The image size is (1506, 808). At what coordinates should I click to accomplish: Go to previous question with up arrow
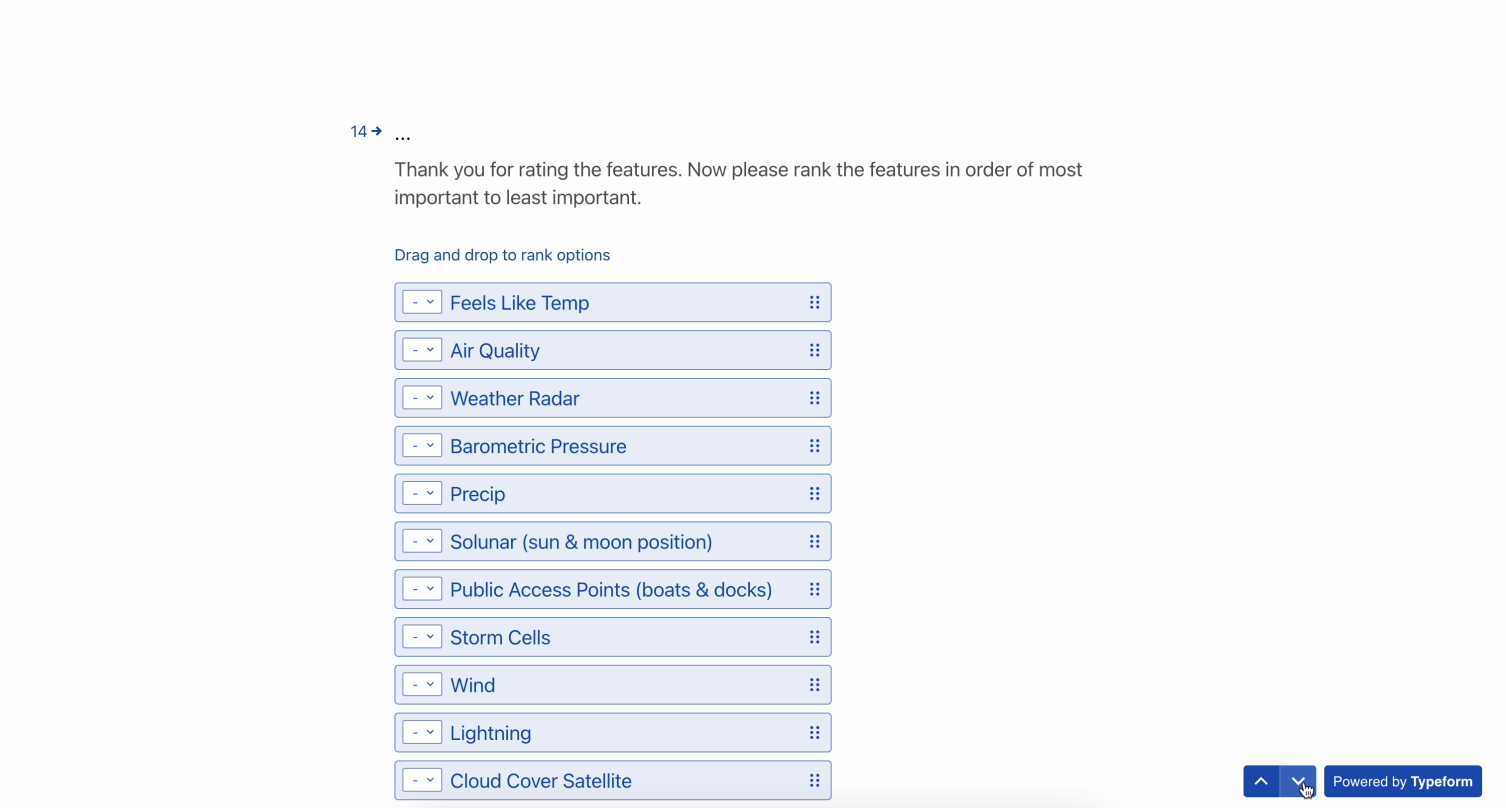click(x=1261, y=782)
